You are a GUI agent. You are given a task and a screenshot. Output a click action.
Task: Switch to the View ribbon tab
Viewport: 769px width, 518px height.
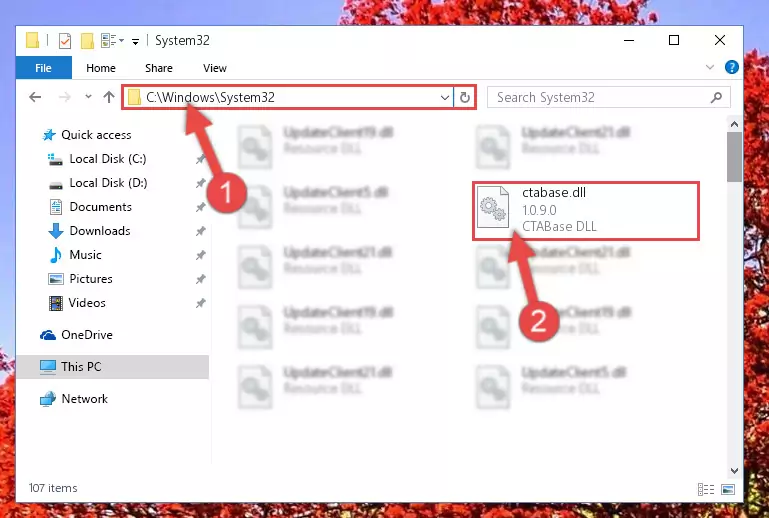tap(215, 68)
